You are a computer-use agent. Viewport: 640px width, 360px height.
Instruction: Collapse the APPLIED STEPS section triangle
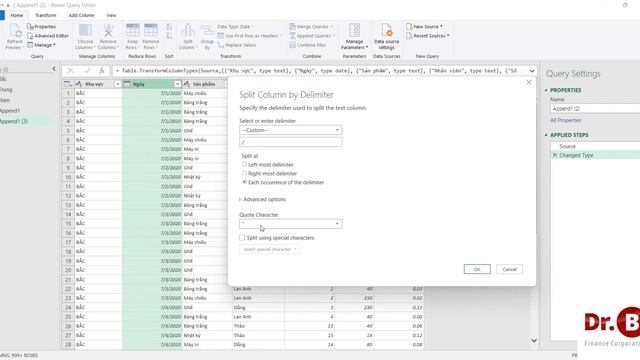pos(546,135)
